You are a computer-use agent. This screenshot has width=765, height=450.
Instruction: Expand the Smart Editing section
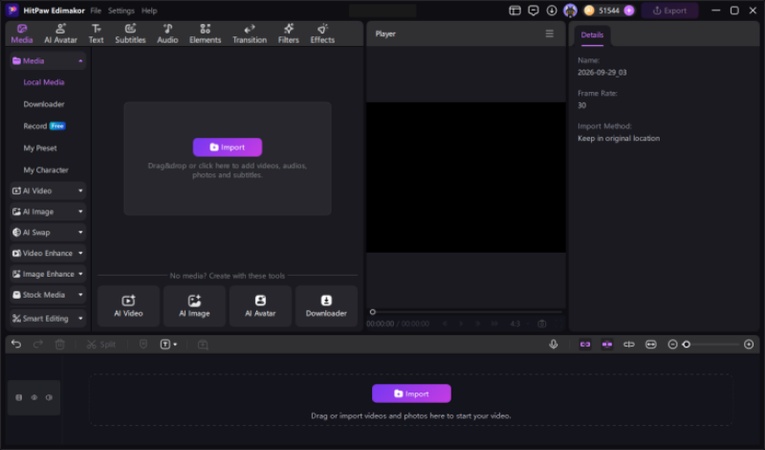pos(48,318)
